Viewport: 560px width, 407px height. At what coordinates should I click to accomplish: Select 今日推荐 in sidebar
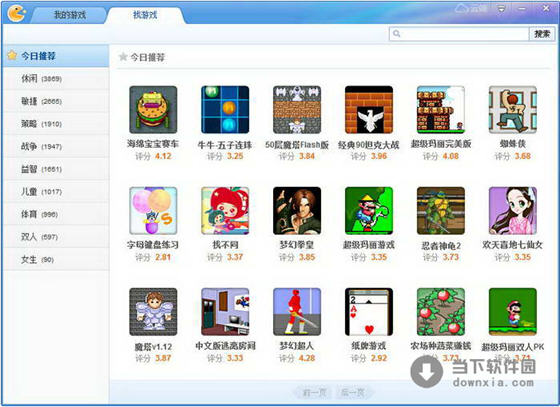tap(56, 56)
